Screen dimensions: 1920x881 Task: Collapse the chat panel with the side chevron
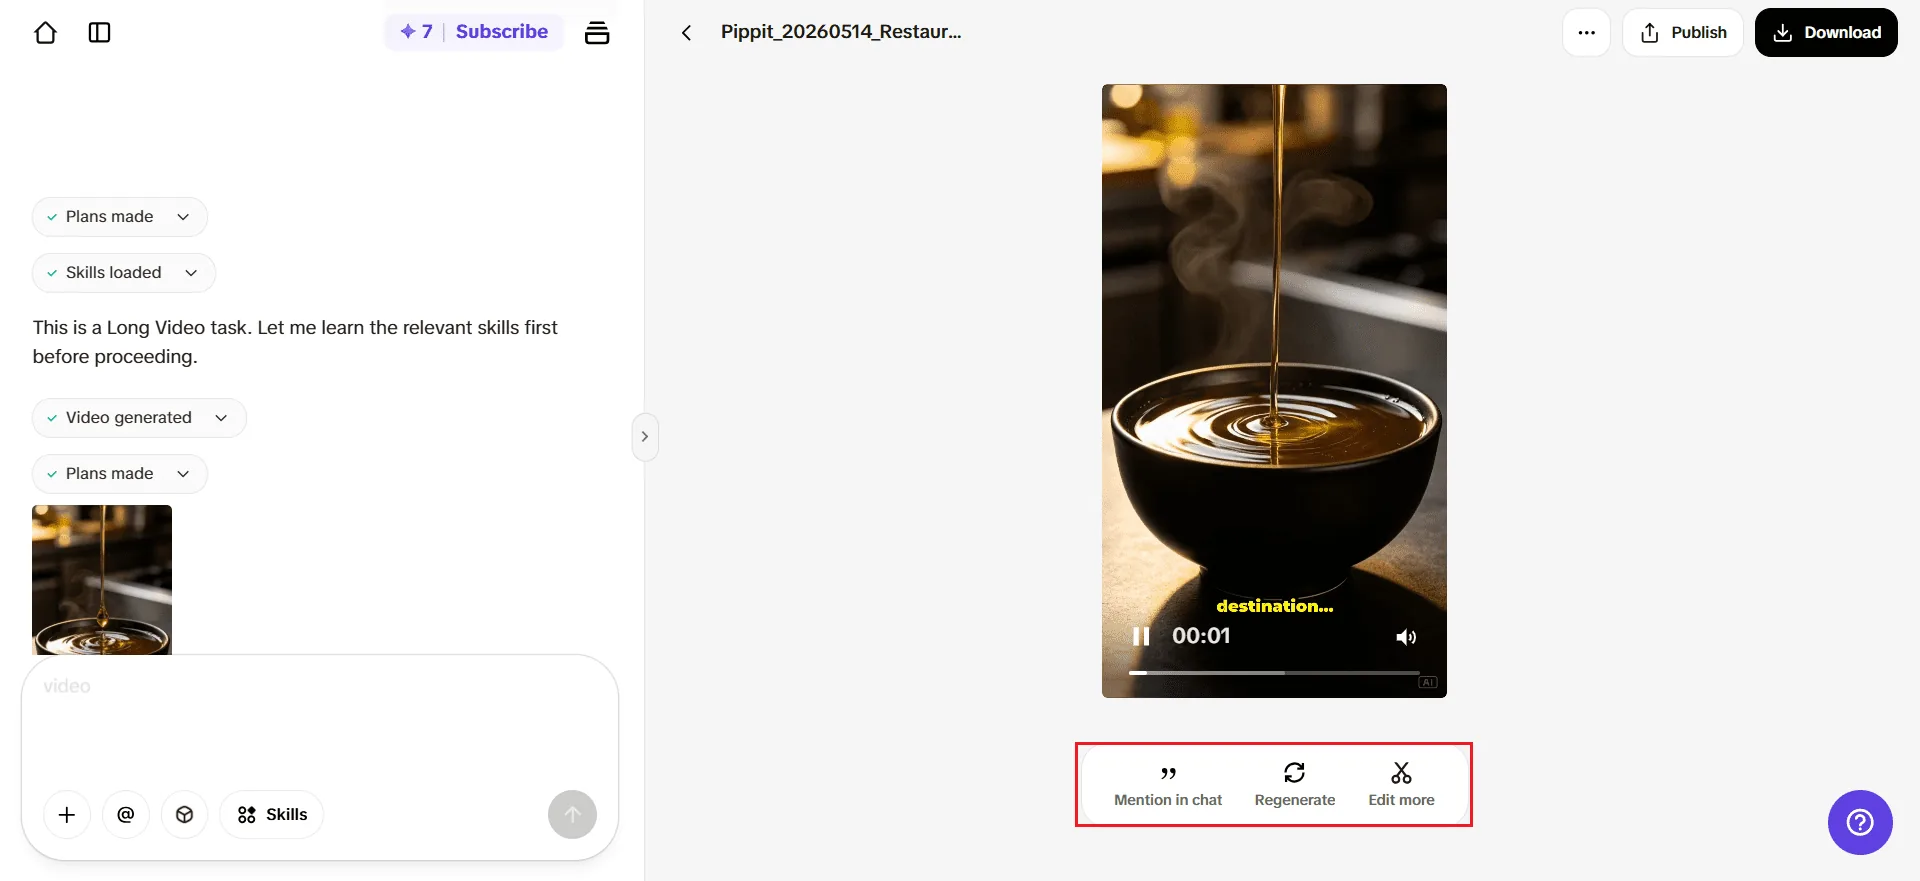[x=645, y=437]
